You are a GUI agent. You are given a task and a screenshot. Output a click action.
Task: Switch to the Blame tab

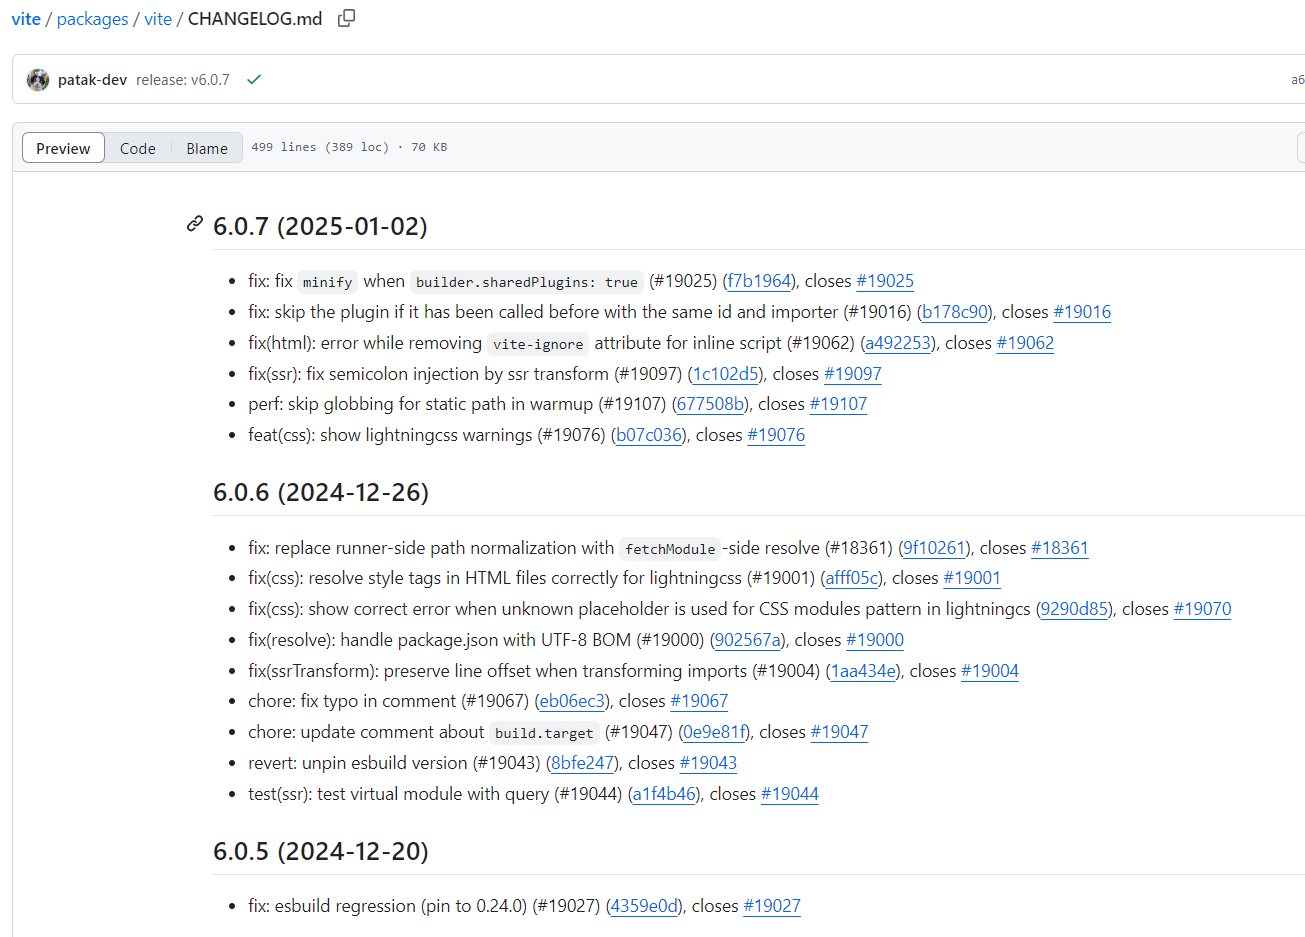pyautogui.click(x=207, y=148)
